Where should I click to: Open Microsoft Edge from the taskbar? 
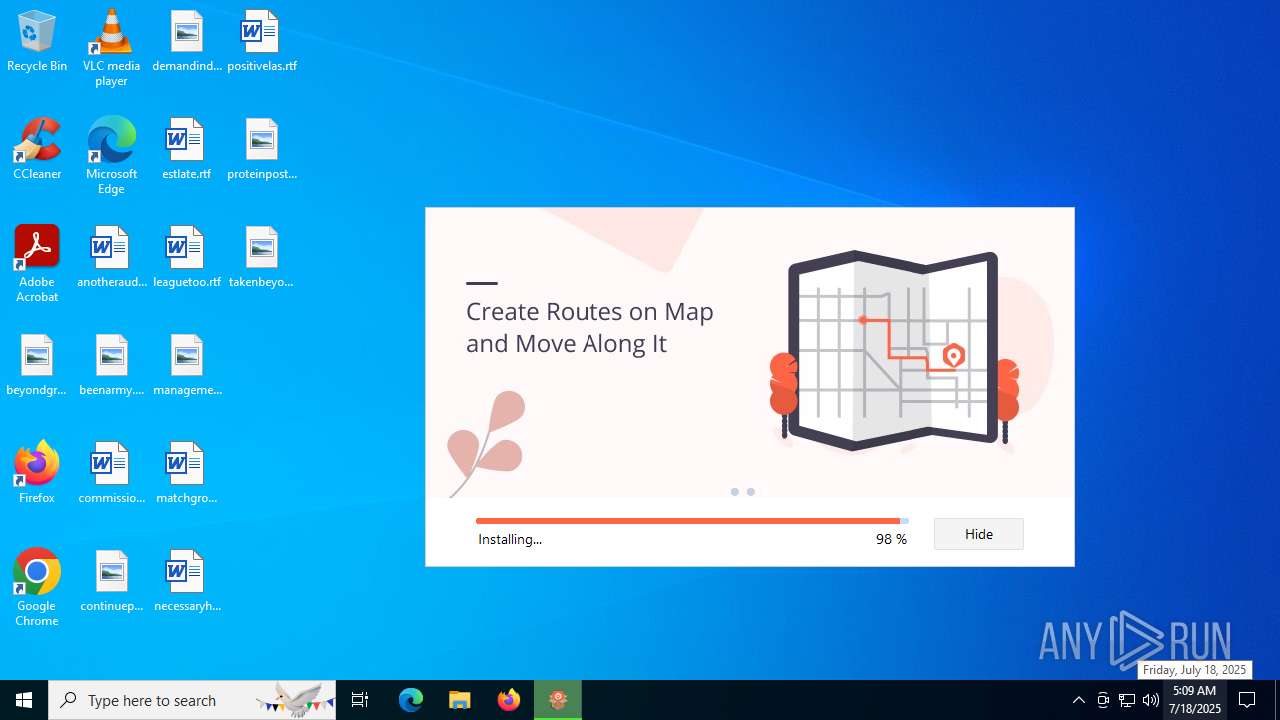(411, 700)
